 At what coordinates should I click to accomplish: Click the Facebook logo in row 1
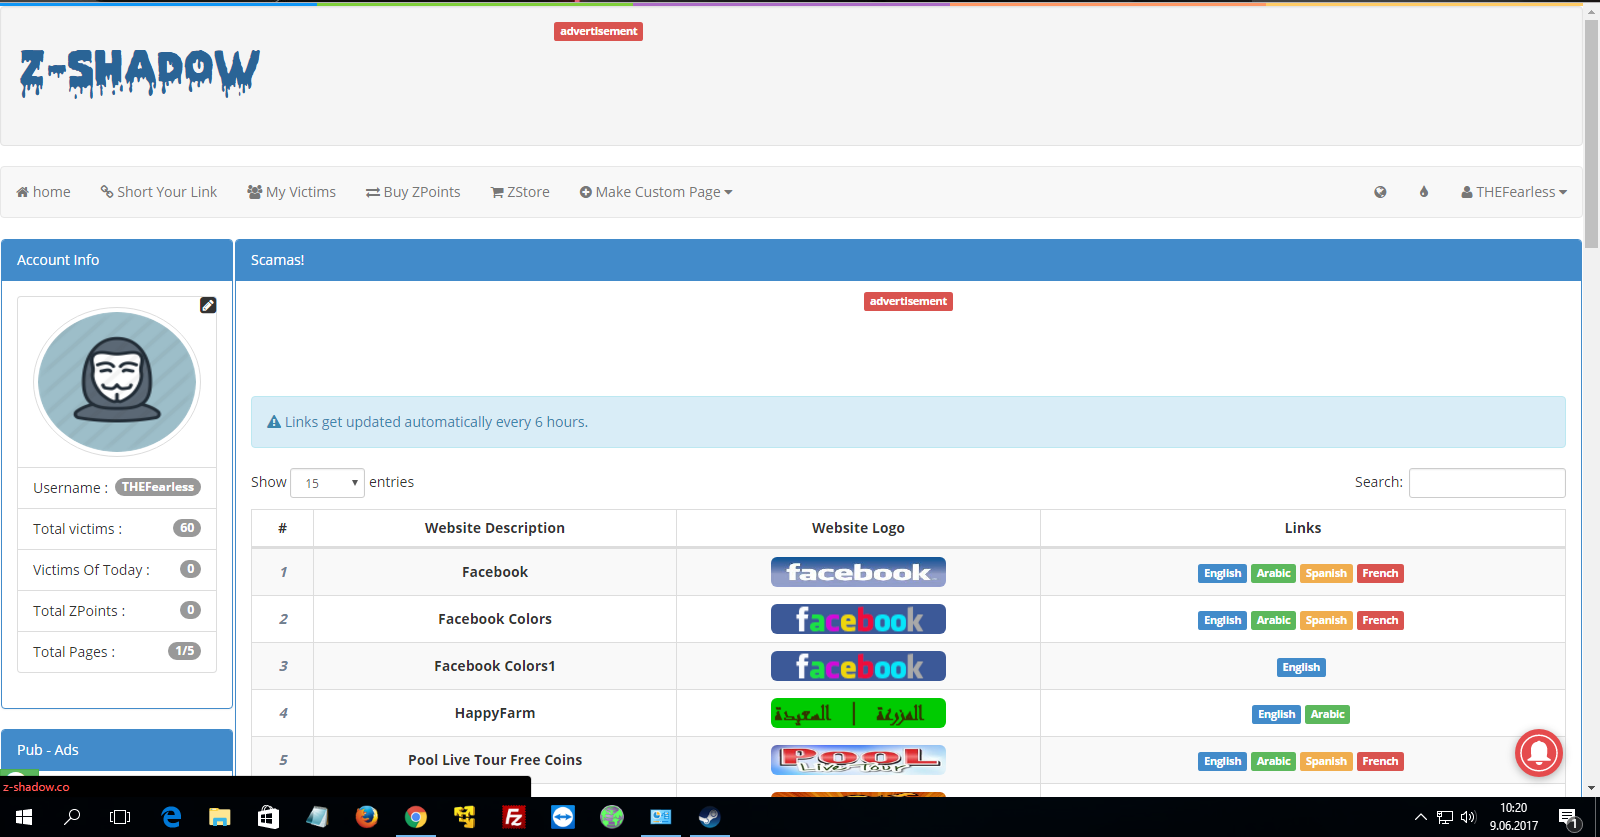coord(858,572)
